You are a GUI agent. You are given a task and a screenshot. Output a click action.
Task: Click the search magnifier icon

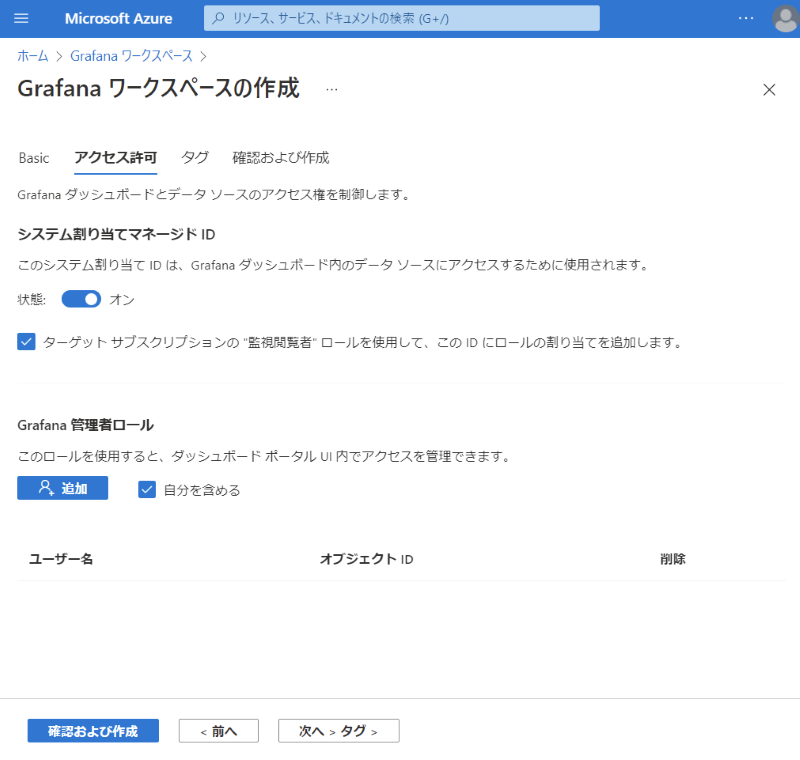point(218,18)
